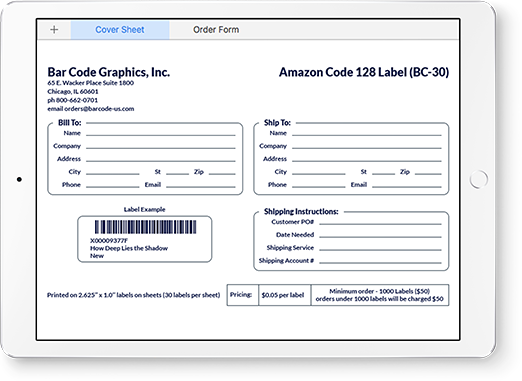Click the Bill To Email field
Screen dimensions: 522x381
(201, 185)
